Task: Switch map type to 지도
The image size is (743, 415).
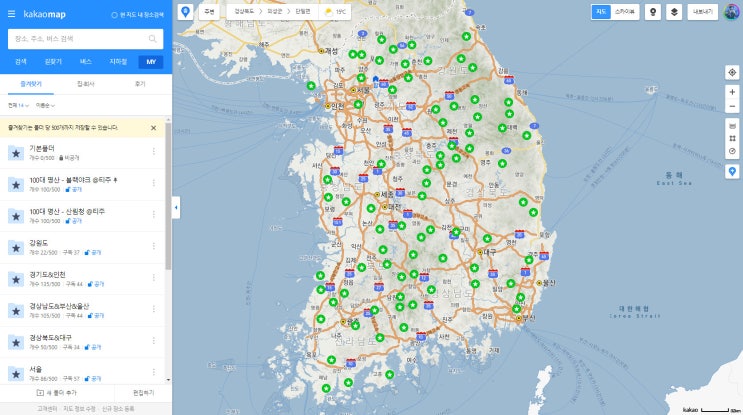Action: 601,12
